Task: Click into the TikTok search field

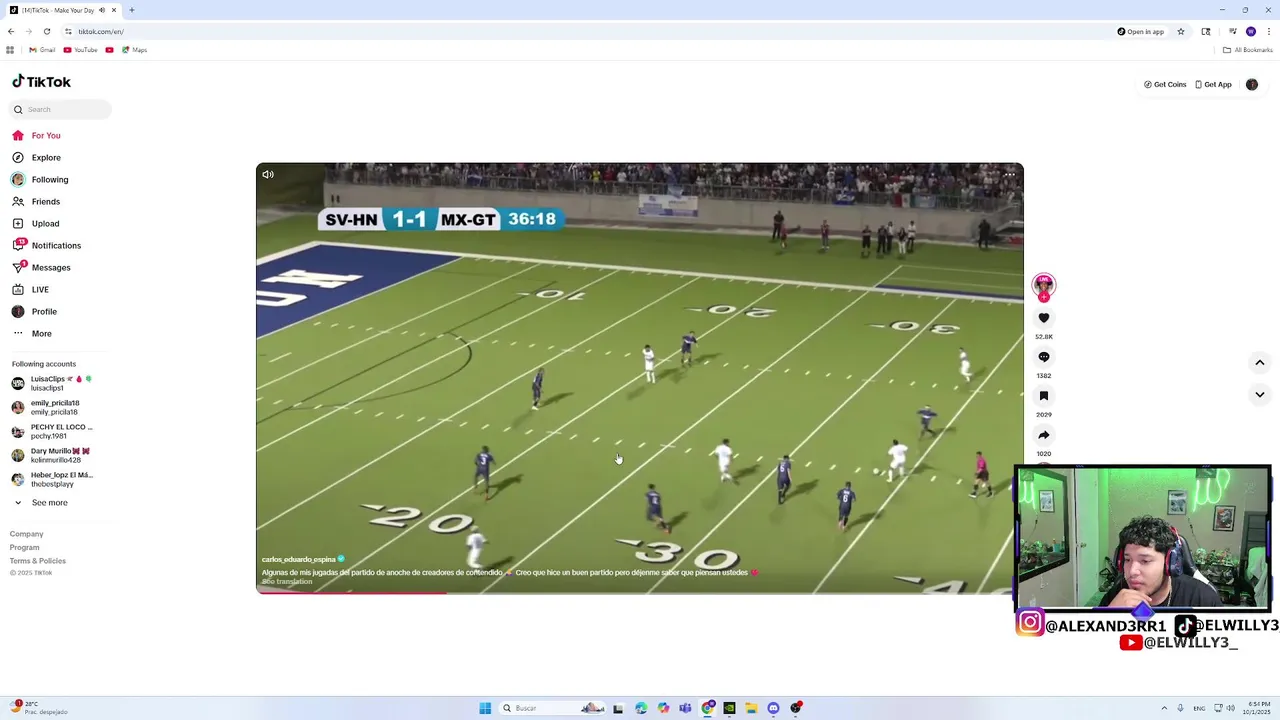Action: (62, 109)
